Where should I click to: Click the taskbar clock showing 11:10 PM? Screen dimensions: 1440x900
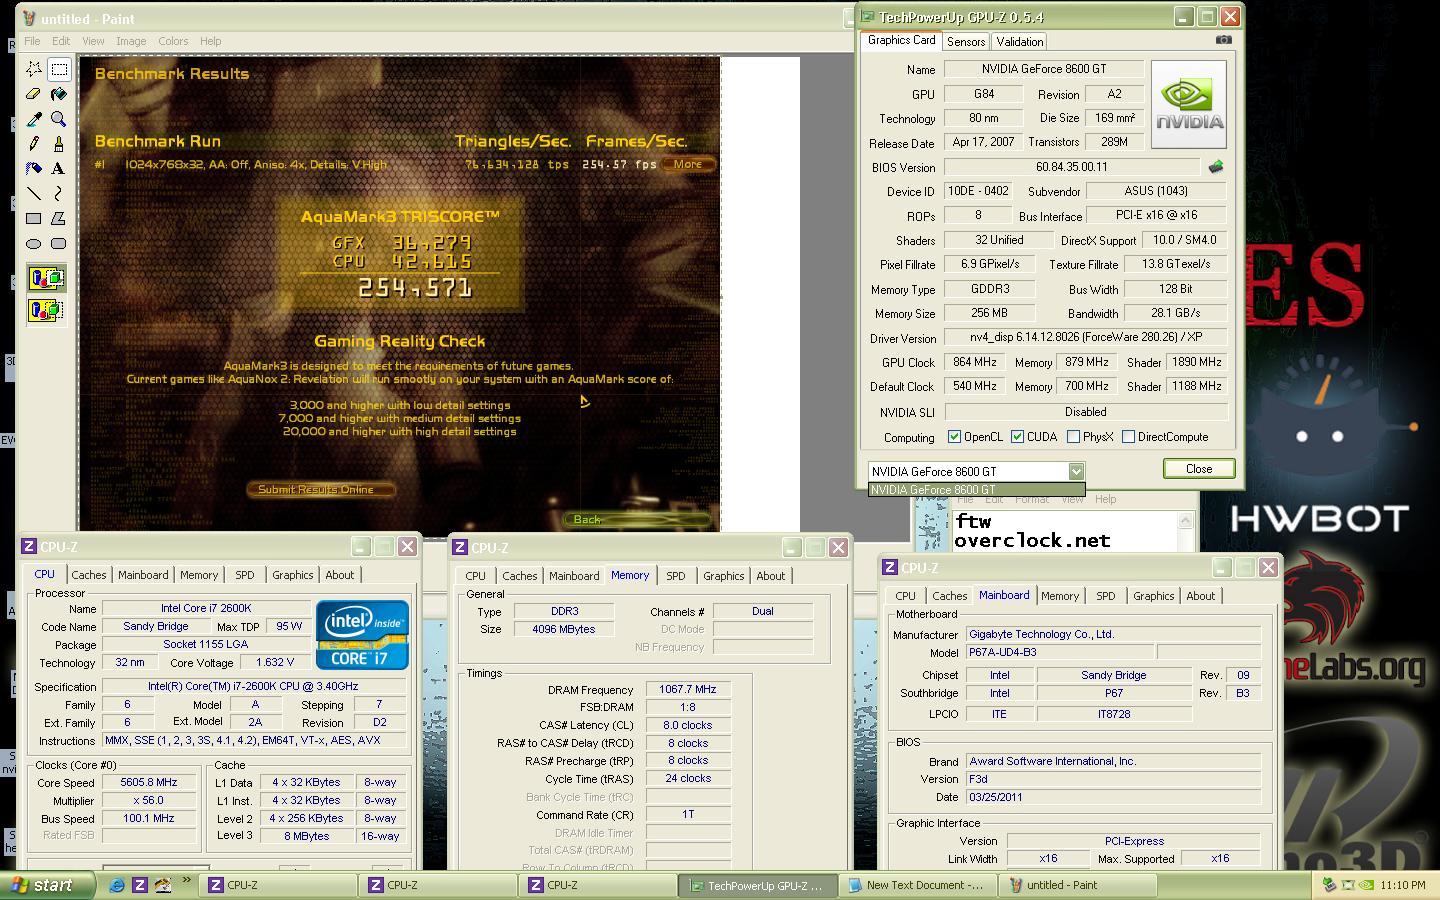tap(1402, 885)
